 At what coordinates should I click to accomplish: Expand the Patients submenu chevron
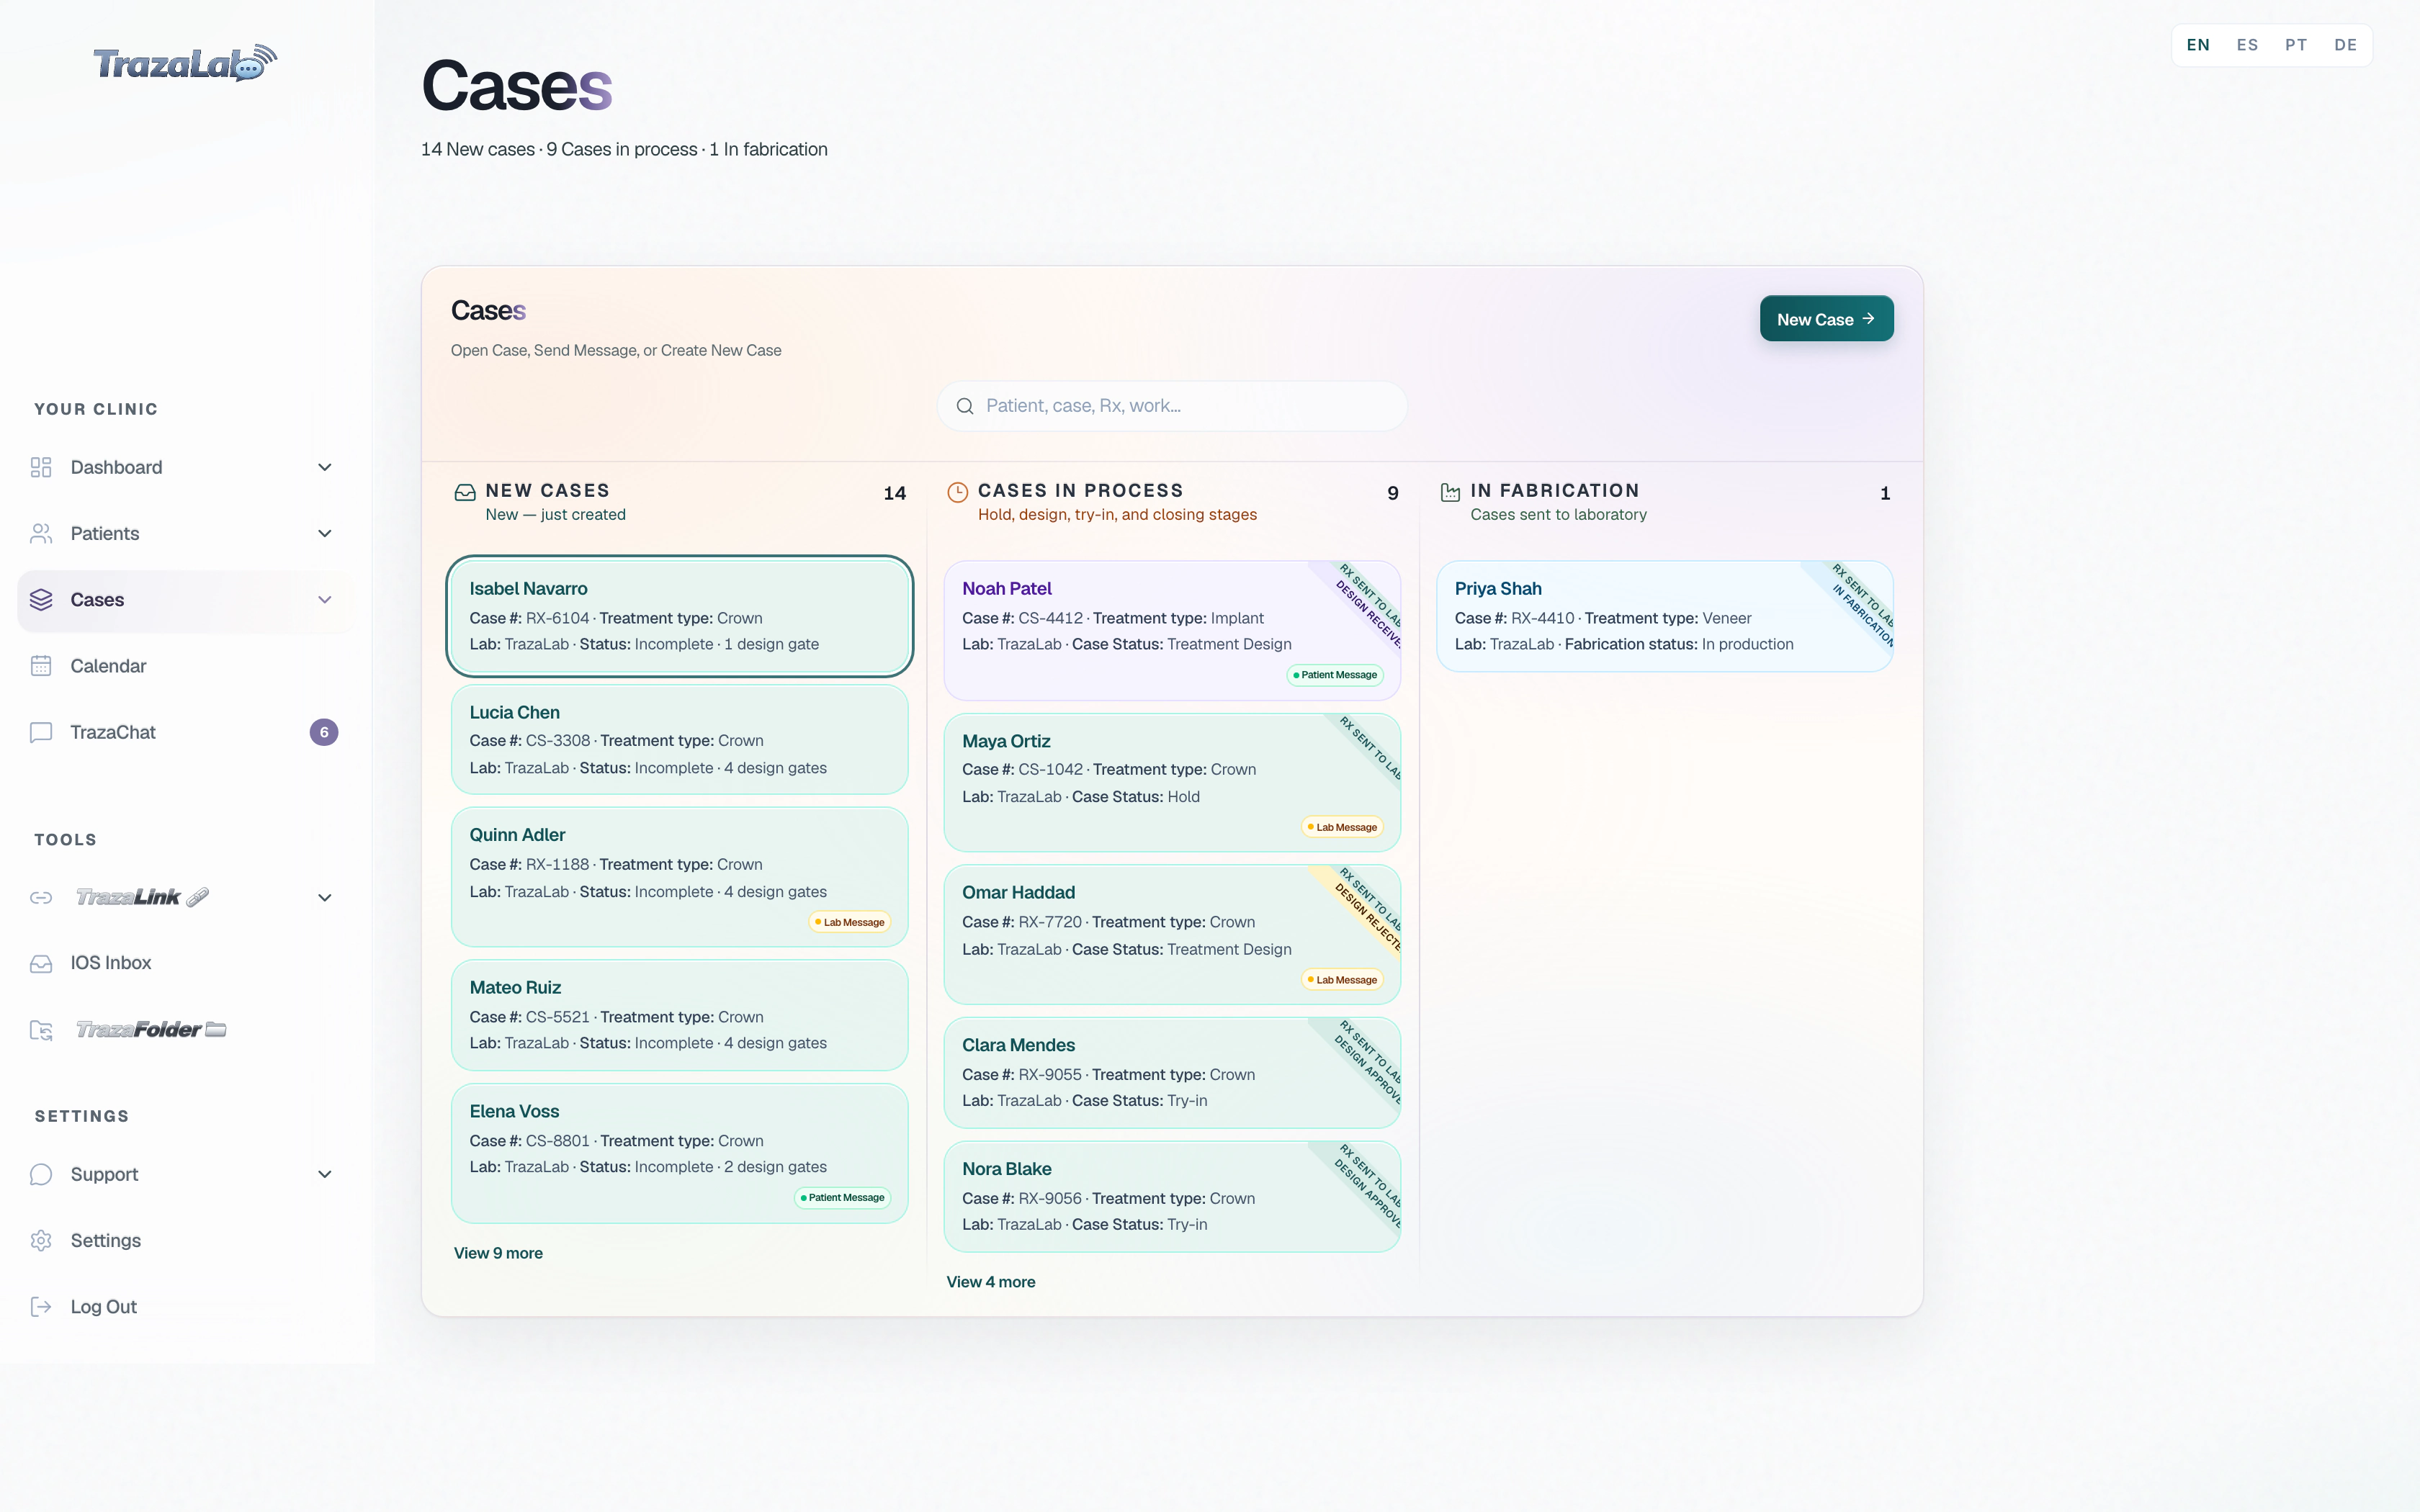click(x=325, y=533)
